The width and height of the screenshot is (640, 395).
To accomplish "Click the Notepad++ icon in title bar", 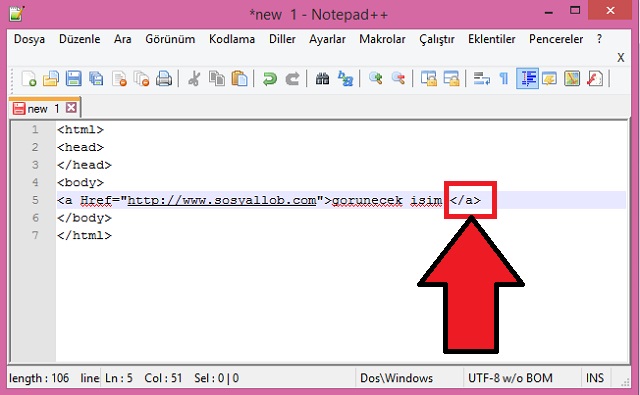I will pyautogui.click(x=17, y=13).
